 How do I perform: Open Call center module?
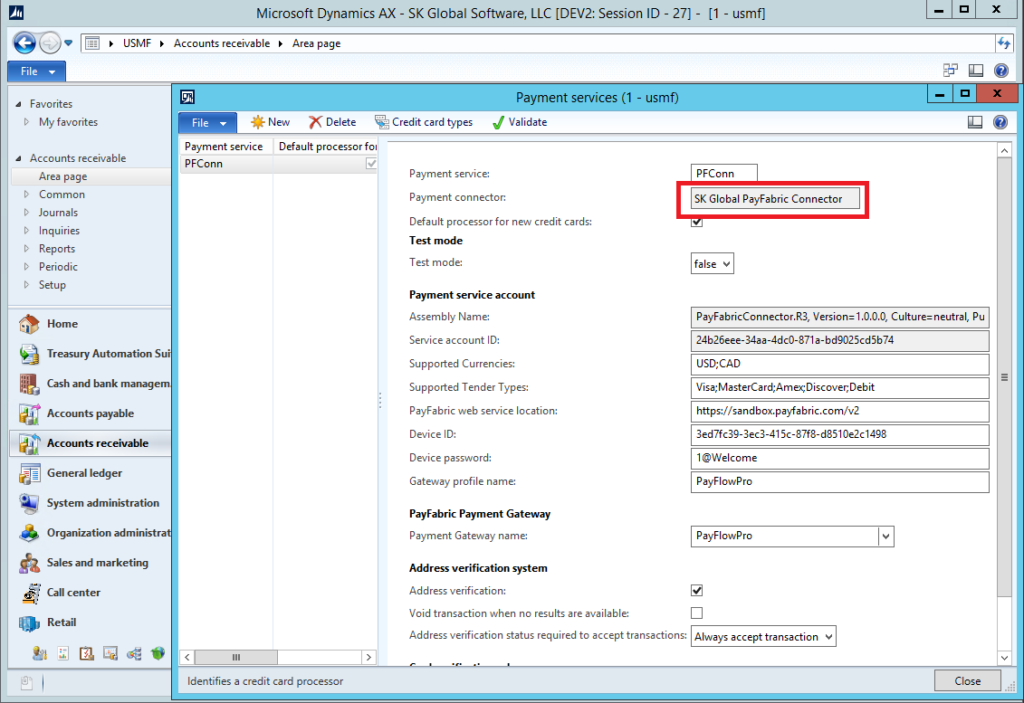tap(90, 593)
